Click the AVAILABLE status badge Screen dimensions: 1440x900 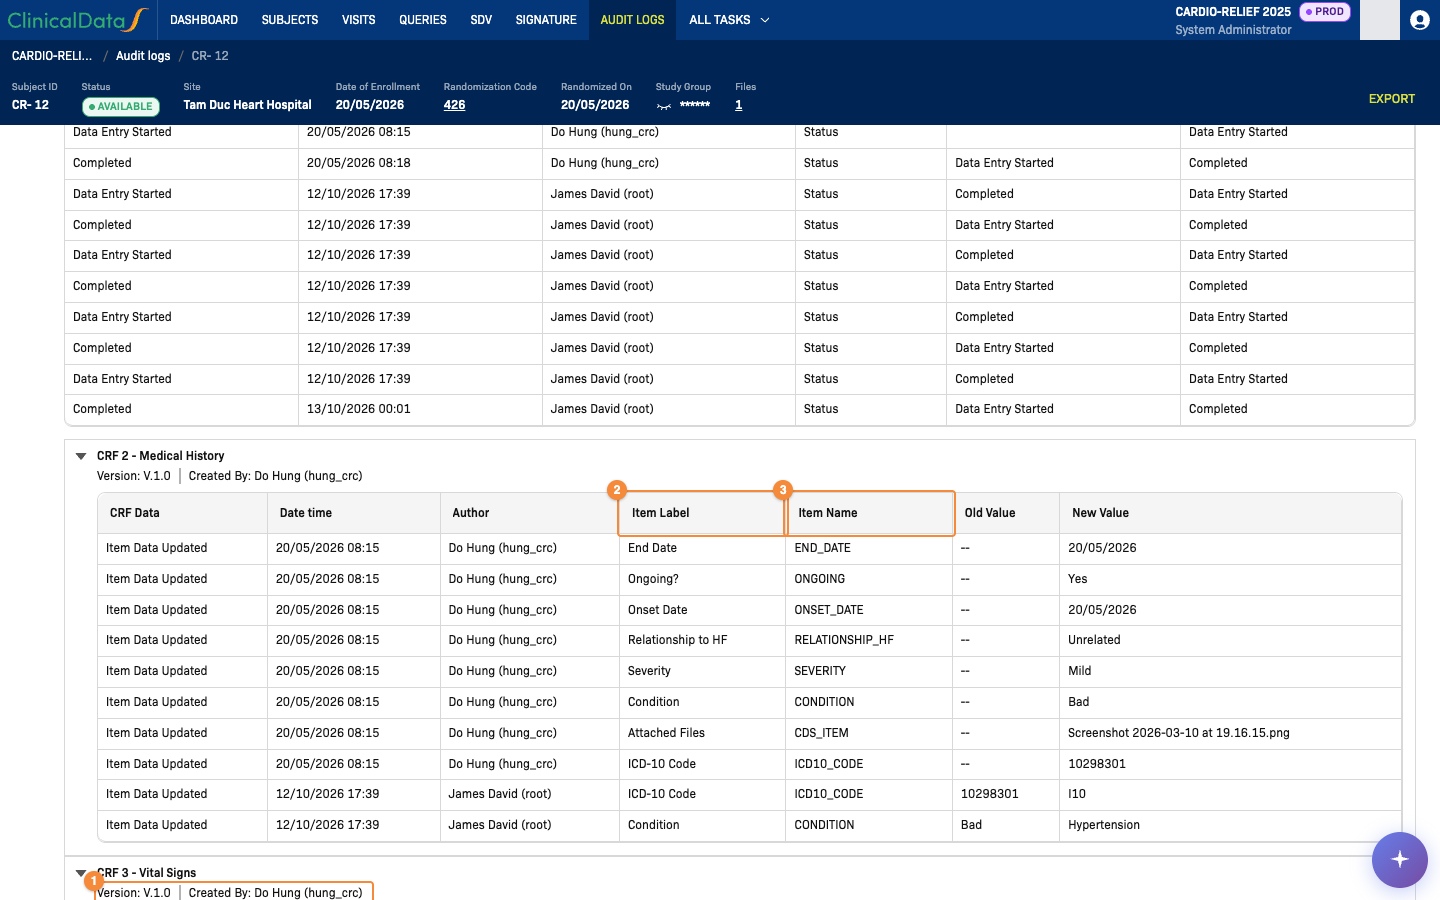121,106
